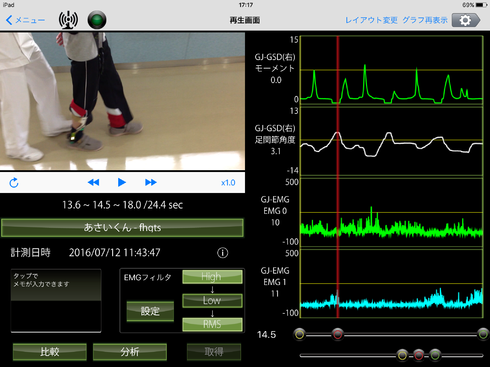Tap the wireless sensor antenna icon
Viewport: 490px width, 367px height.
pos(68,20)
